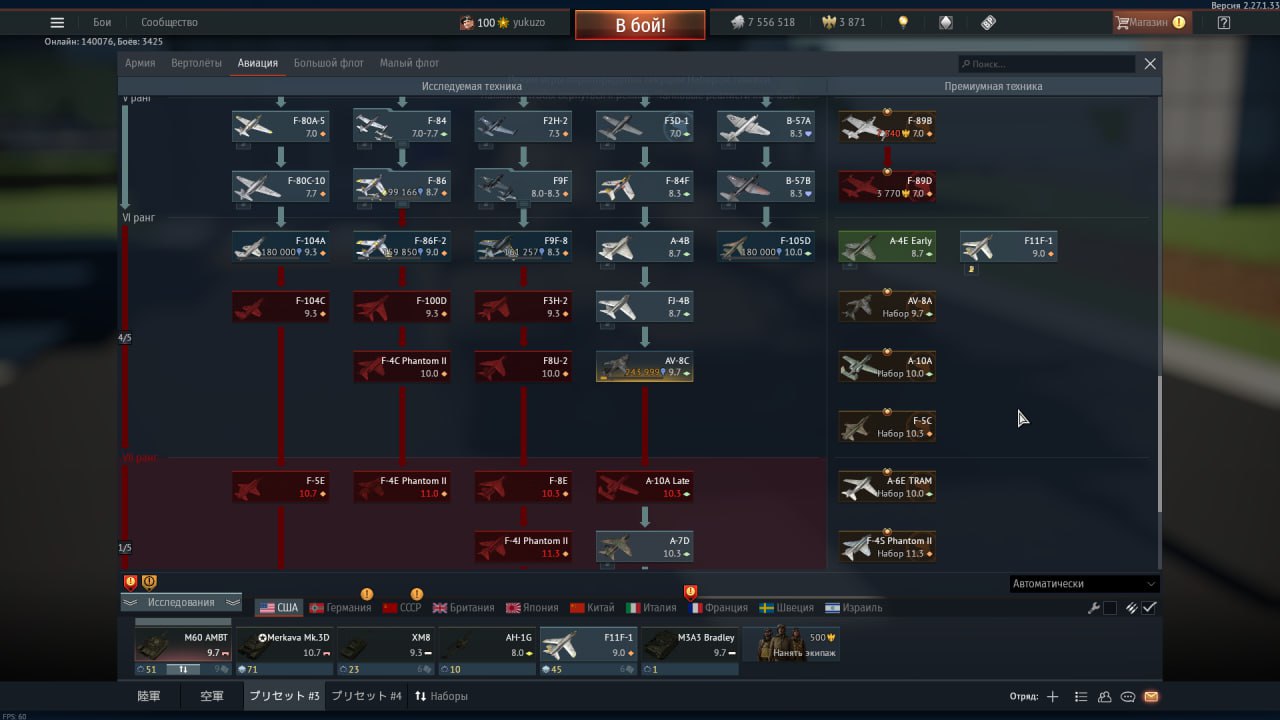1280x720 pixels.
Task: Select the A-4E Early premium aircraft
Action: (x=887, y=246)
